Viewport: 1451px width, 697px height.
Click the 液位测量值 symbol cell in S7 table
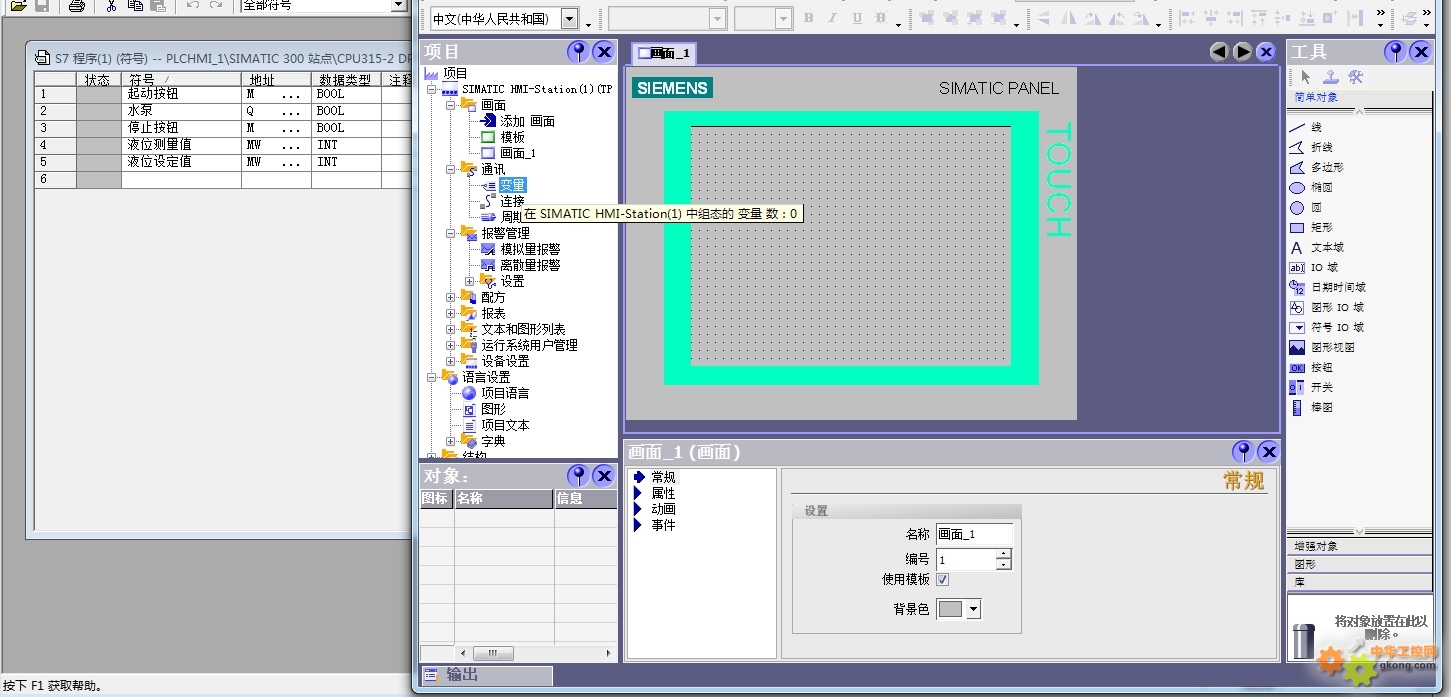point(181,145)
